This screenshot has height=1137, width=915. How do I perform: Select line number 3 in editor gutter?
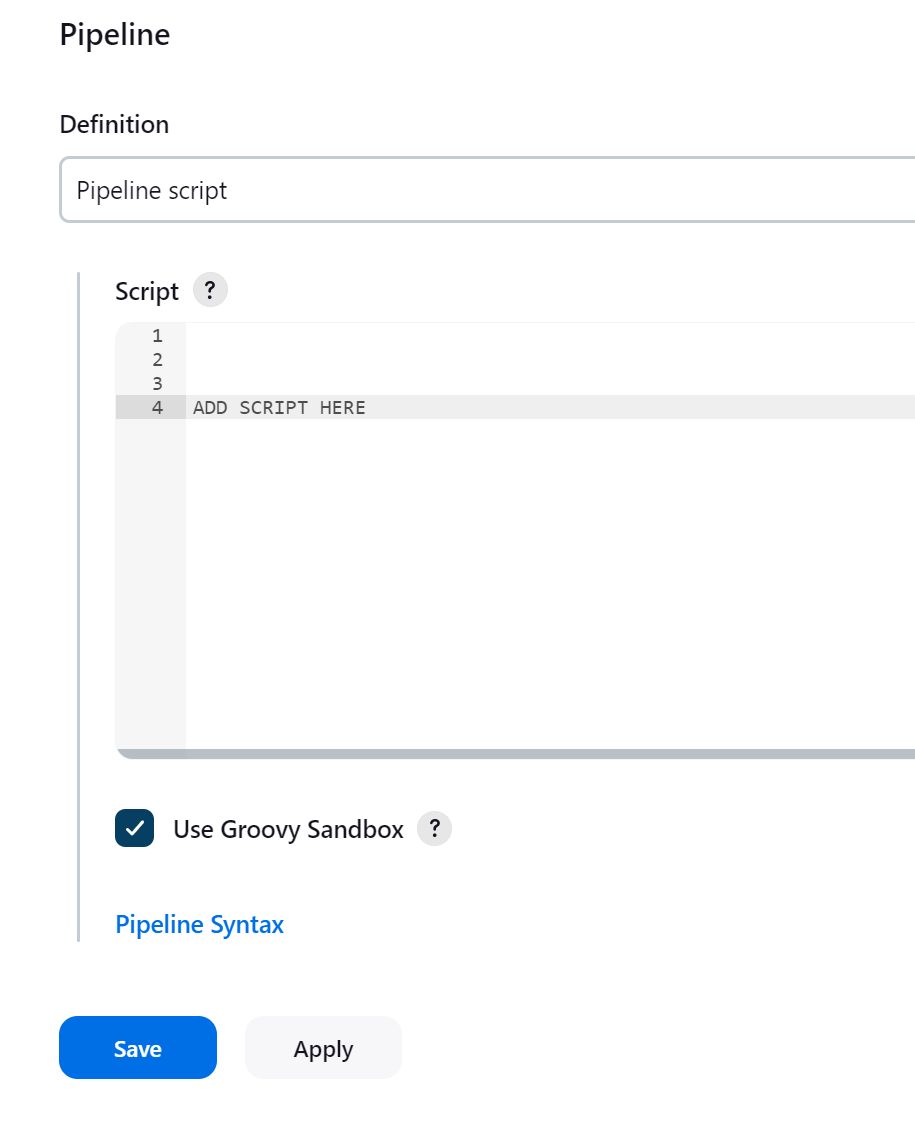click(x=157, y=384)
